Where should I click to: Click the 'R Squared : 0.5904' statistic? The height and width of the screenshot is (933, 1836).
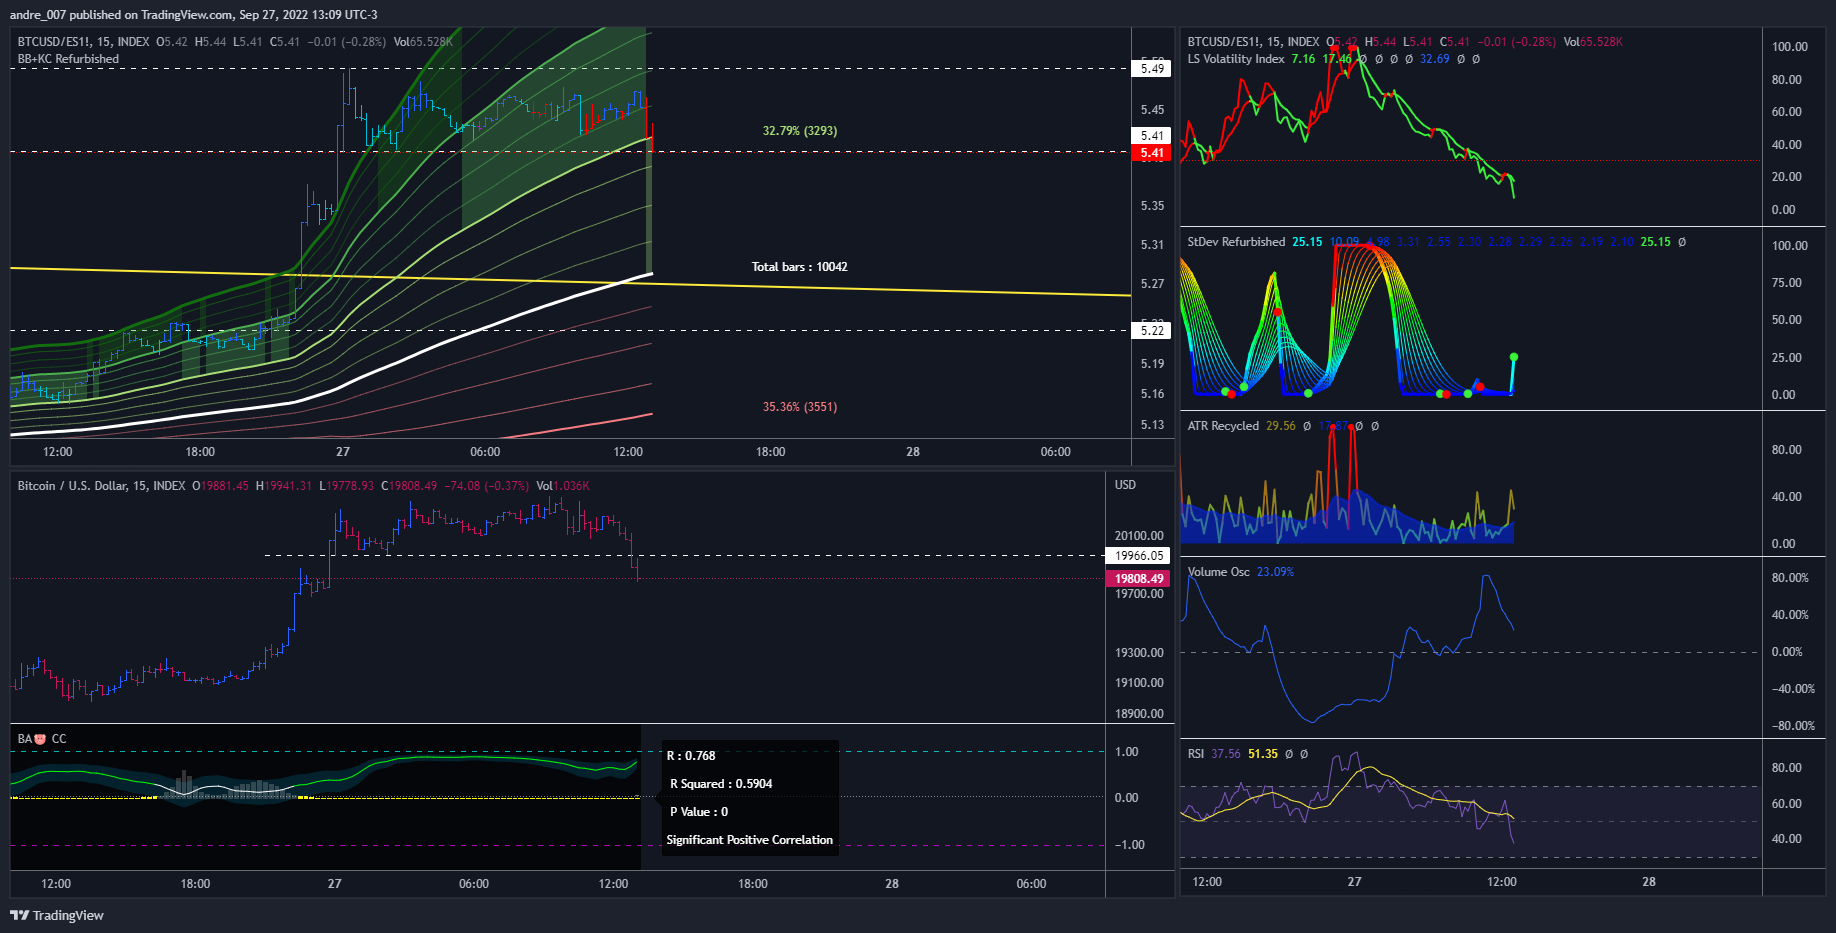coord(721,784)
